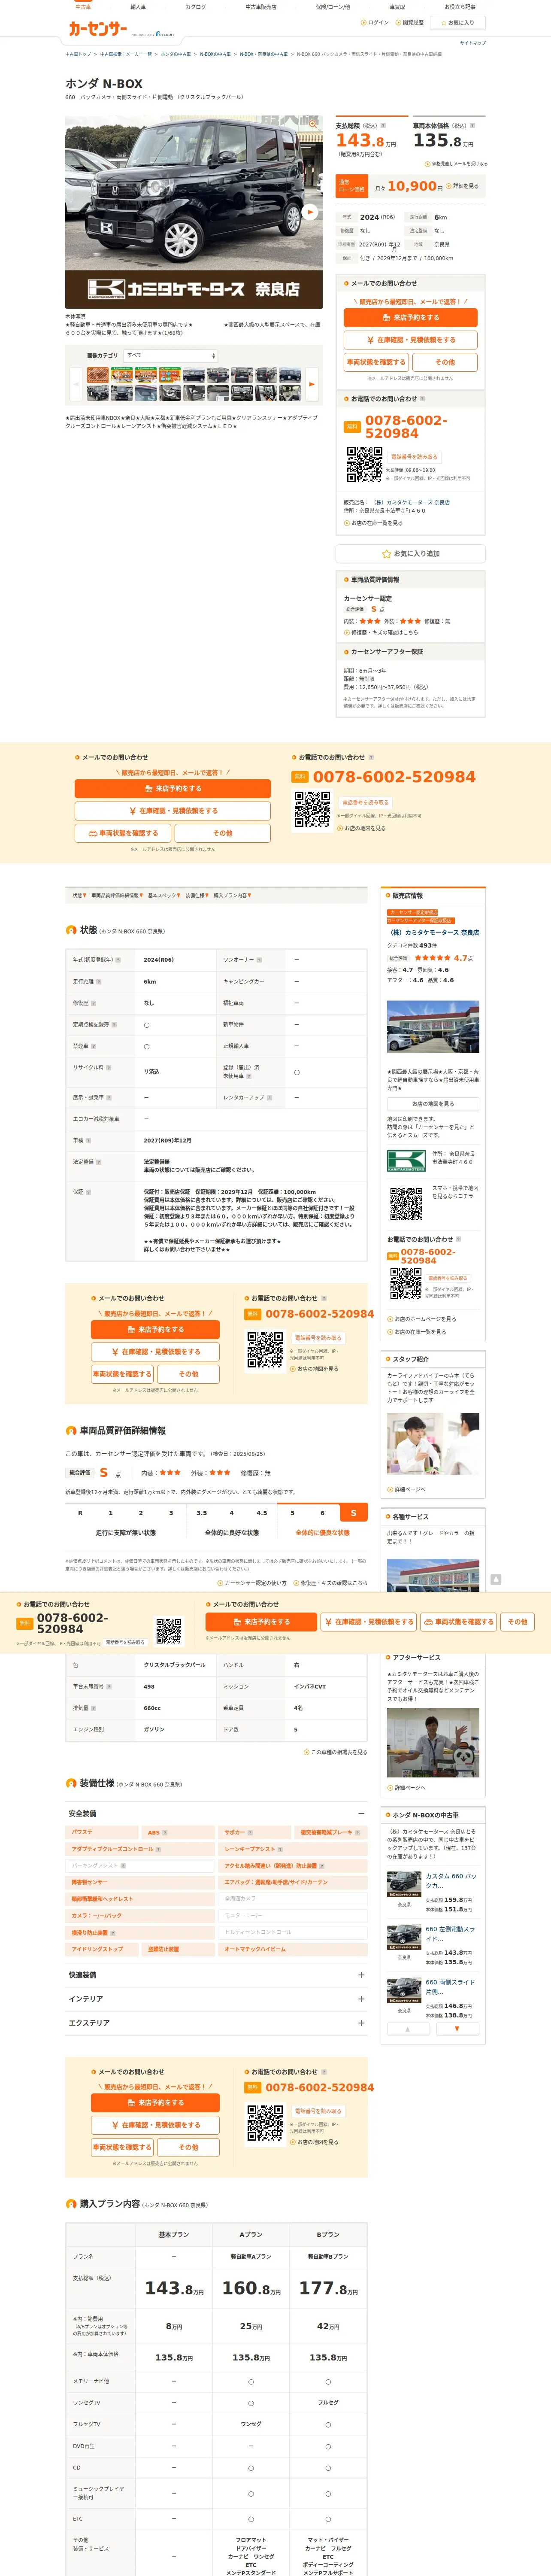The image size is (551, 2576).
Task: Jump to the 車両品質評価詳細情報 anchor
Action: click(117, 896)
